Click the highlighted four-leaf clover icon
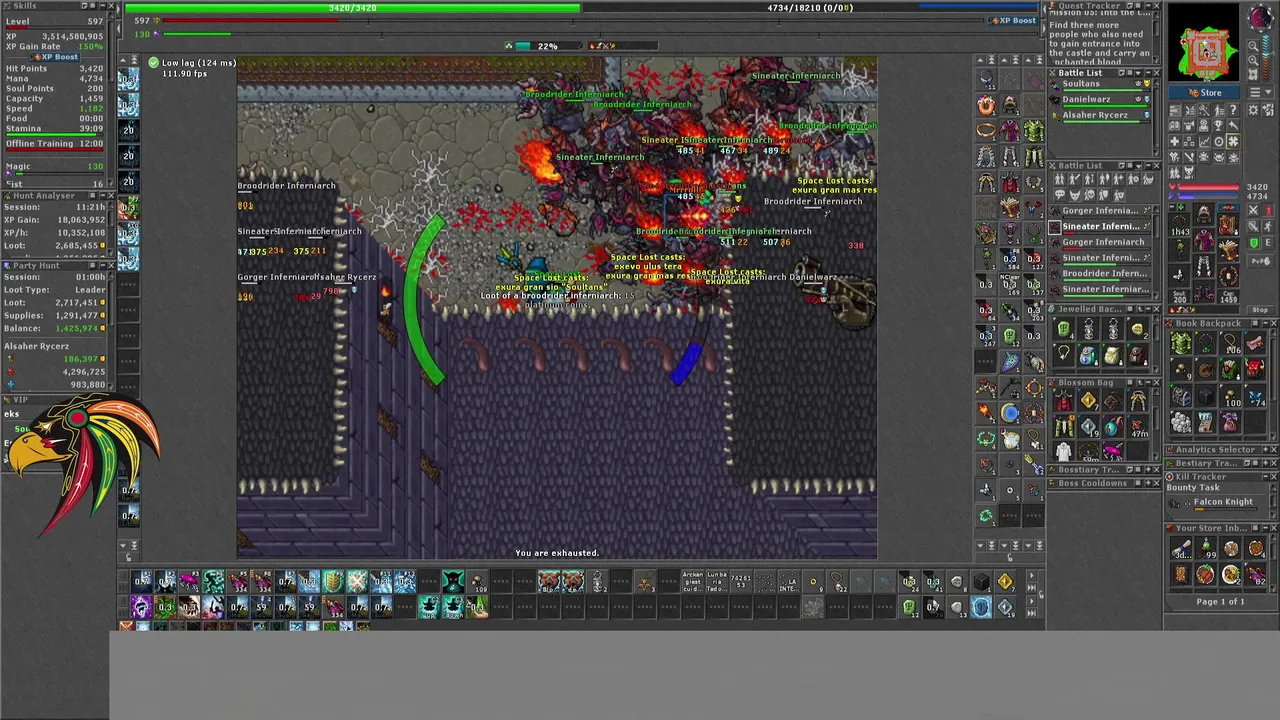 1233,142
